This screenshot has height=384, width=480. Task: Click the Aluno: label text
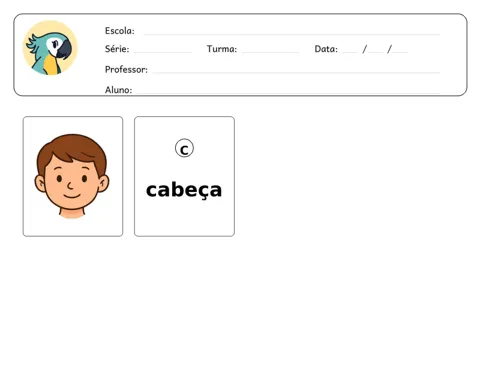118,90
